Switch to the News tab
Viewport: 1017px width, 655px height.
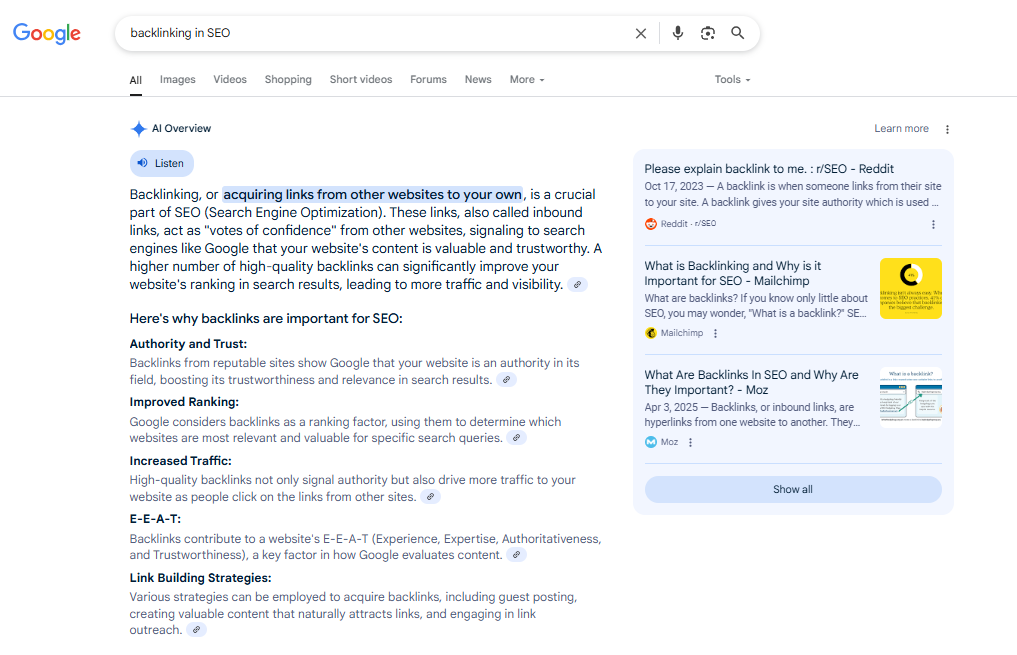click(x=478, y=80)
